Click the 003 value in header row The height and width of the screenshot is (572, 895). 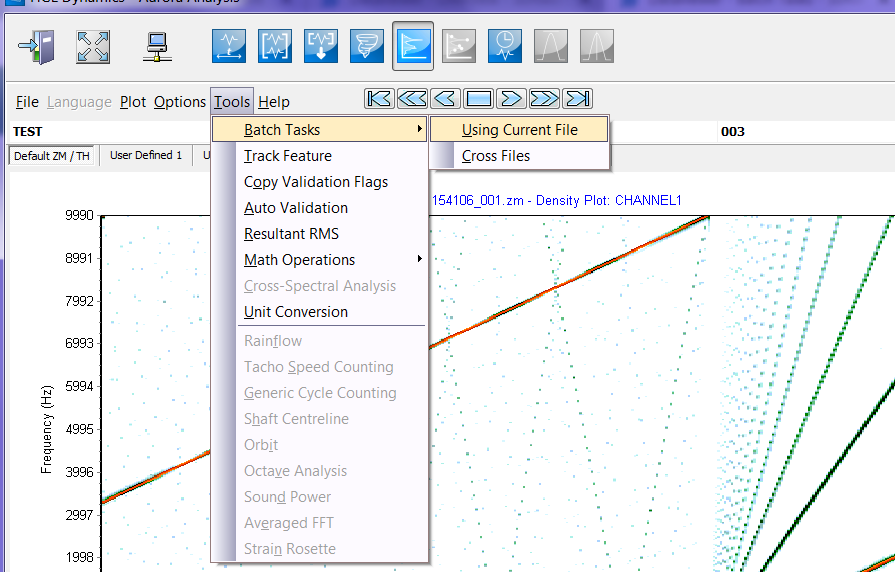point(733,132)
